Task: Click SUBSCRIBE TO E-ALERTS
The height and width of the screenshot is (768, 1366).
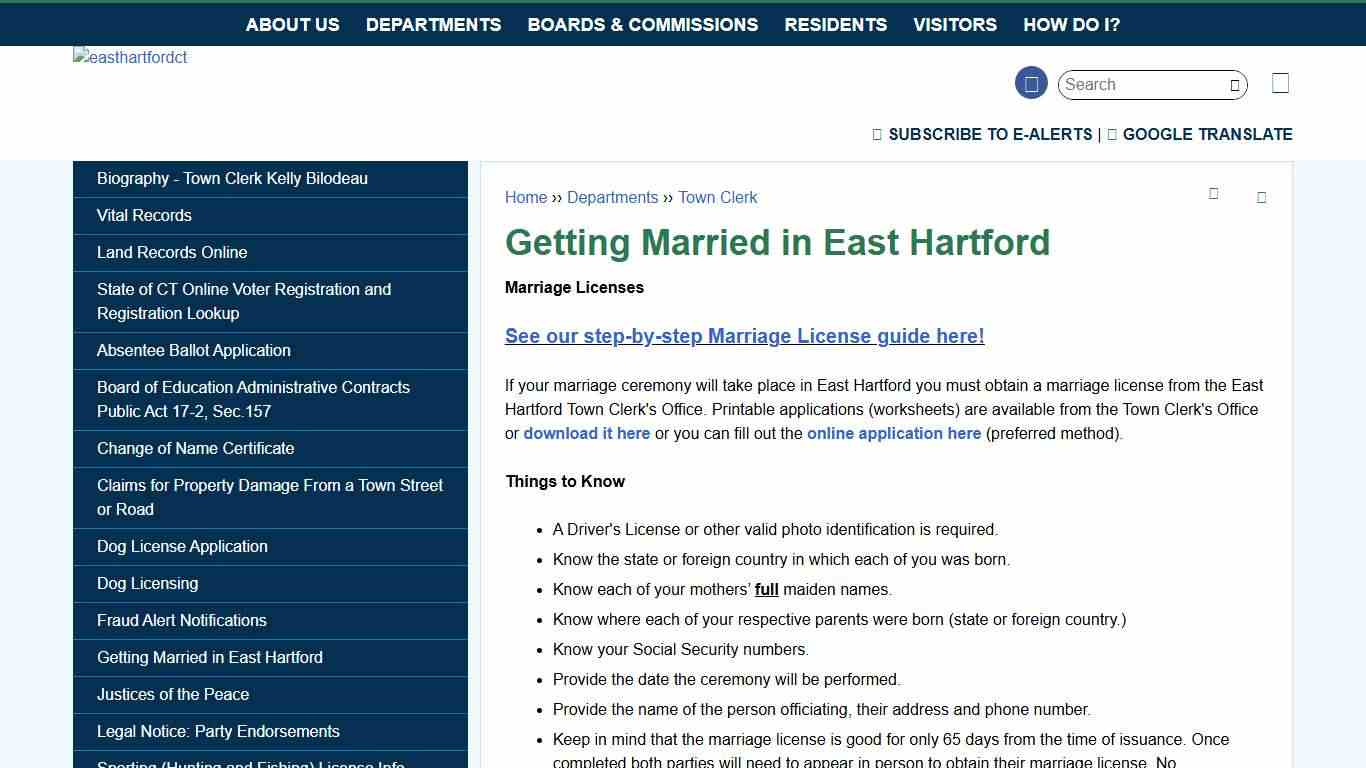Action: [x=990, y=134]
